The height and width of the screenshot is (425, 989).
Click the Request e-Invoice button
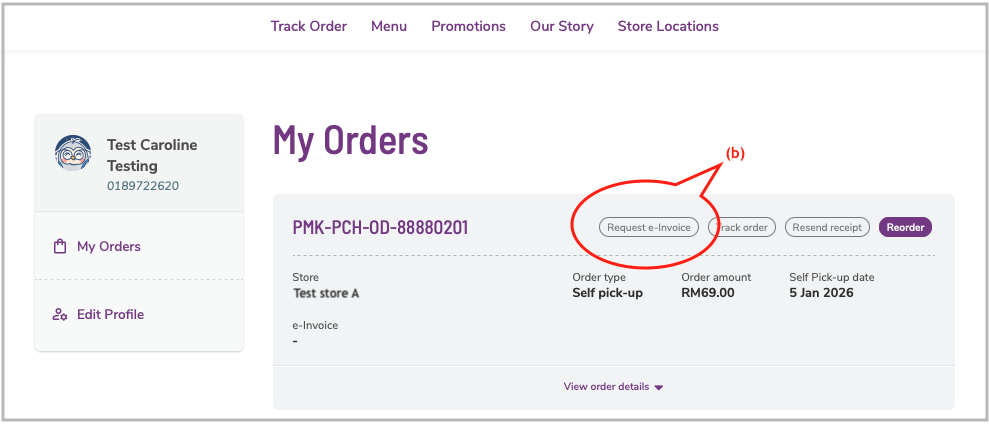649,228
